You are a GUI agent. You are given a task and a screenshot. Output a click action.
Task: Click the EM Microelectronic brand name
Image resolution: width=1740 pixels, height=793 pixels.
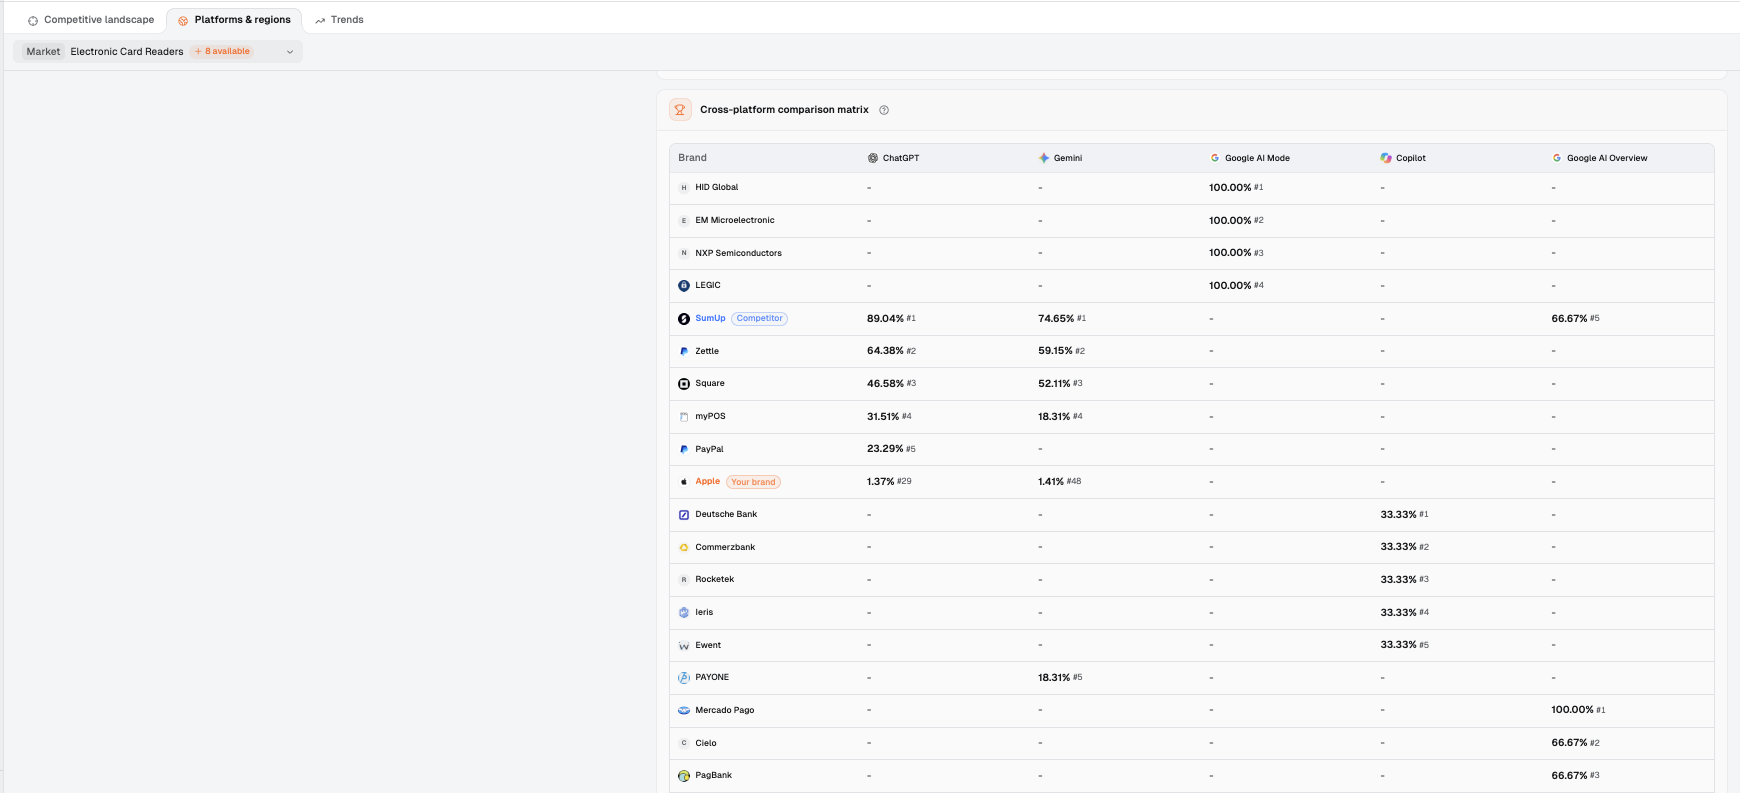click(735, 220)
